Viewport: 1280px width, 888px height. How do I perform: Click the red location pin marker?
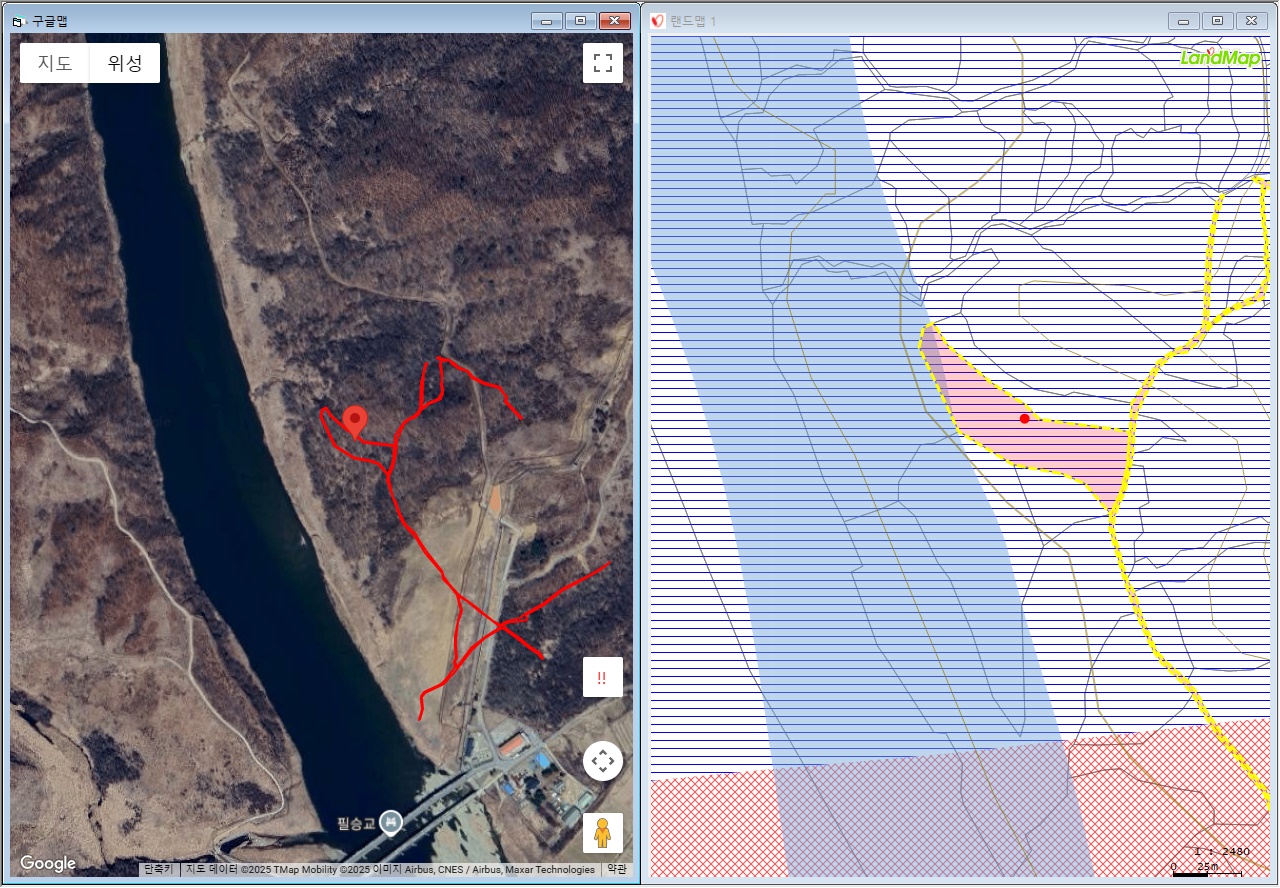pos(354,421)
